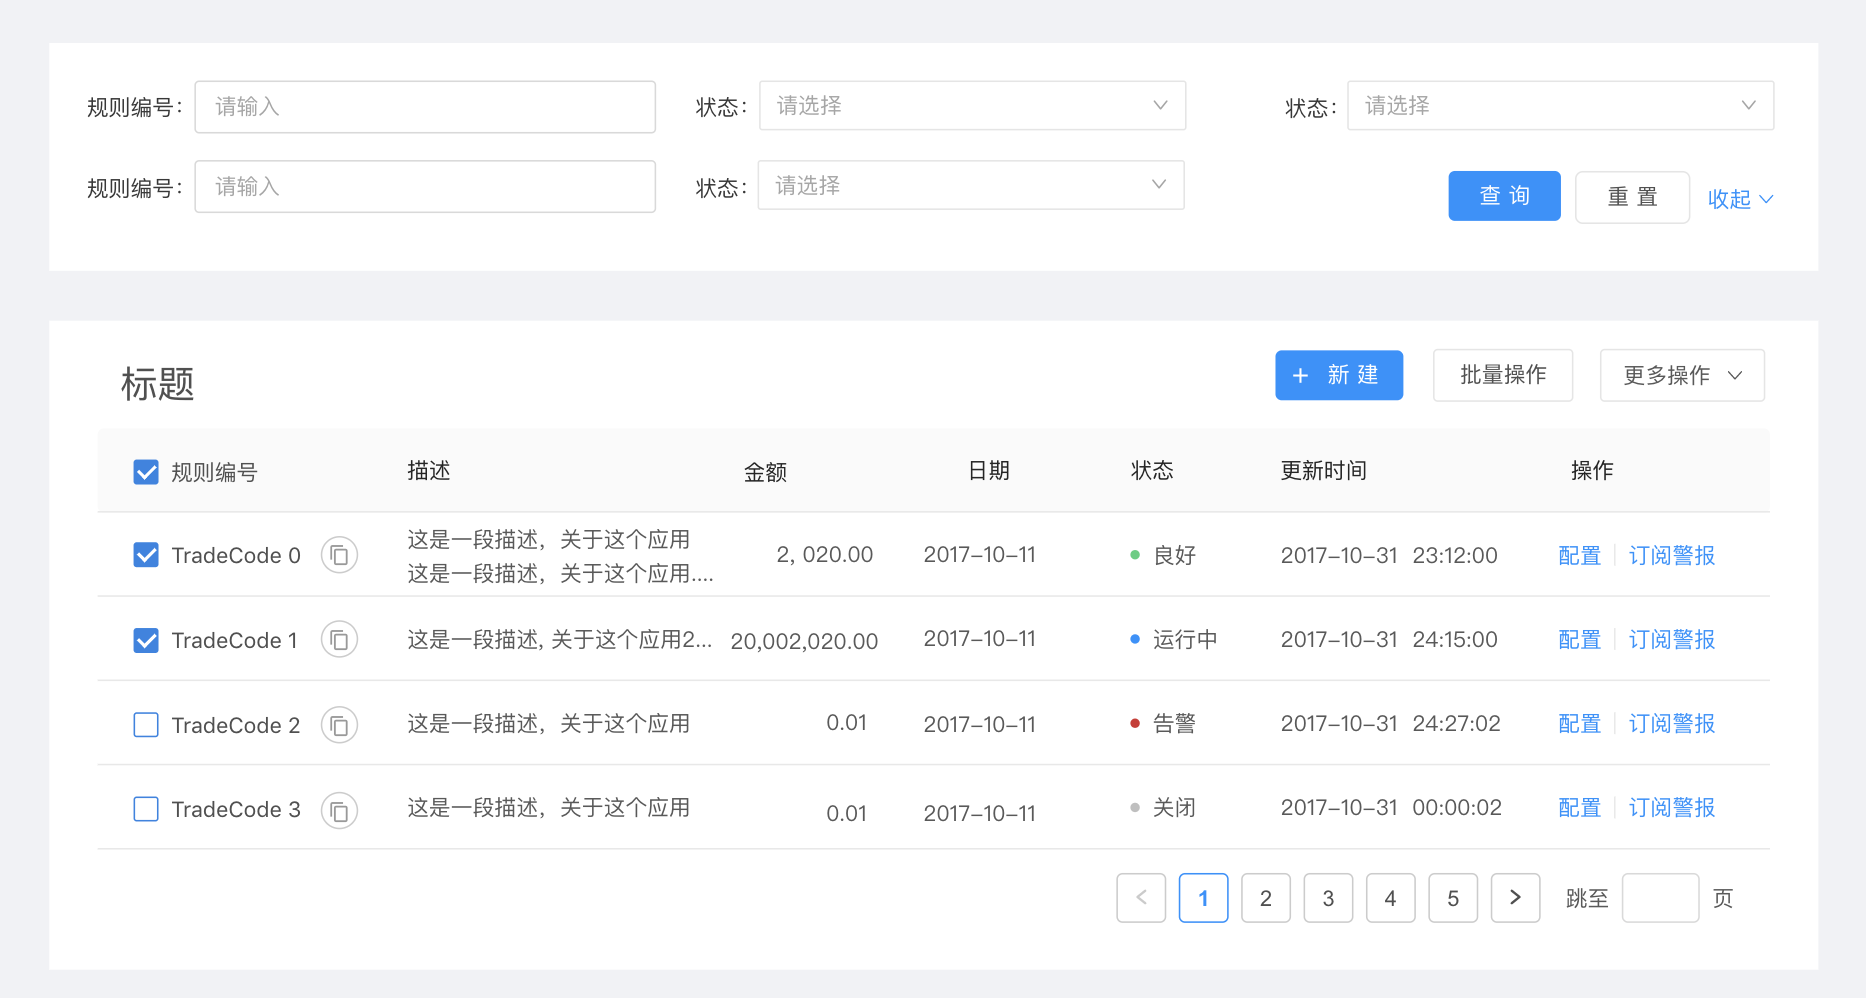This screenshot has width=1866, height=998.
Task: Click the amount 2, 020.00
Action: tap(825, 554)
